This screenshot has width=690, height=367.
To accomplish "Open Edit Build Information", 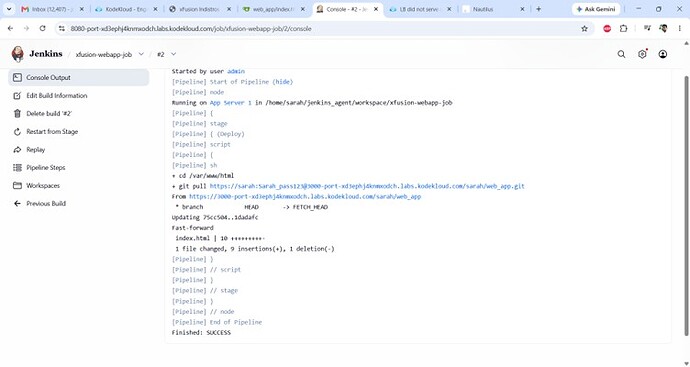I will pyautogui.click(x=57, y=95).
